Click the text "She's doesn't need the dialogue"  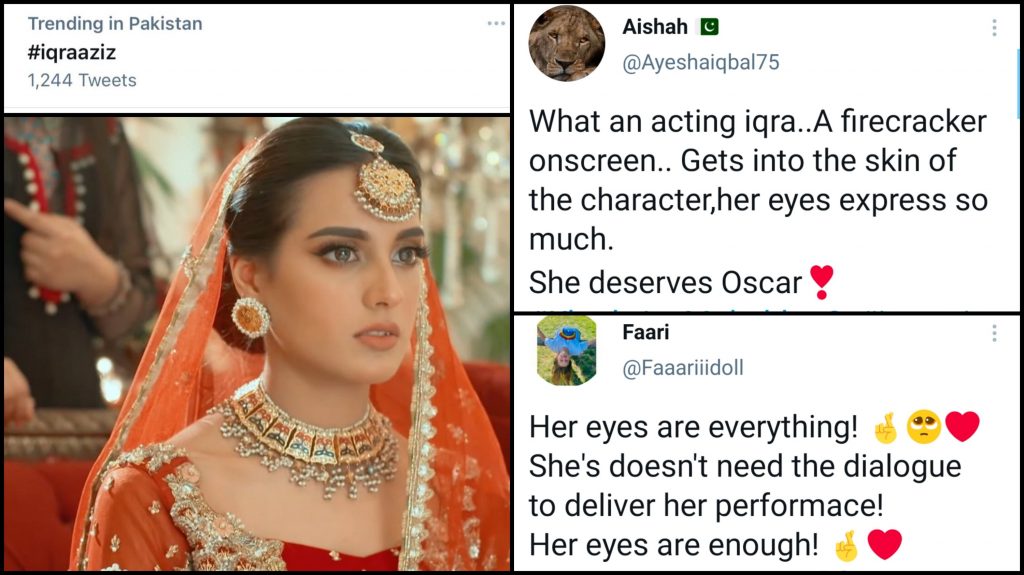pos(744,467)
